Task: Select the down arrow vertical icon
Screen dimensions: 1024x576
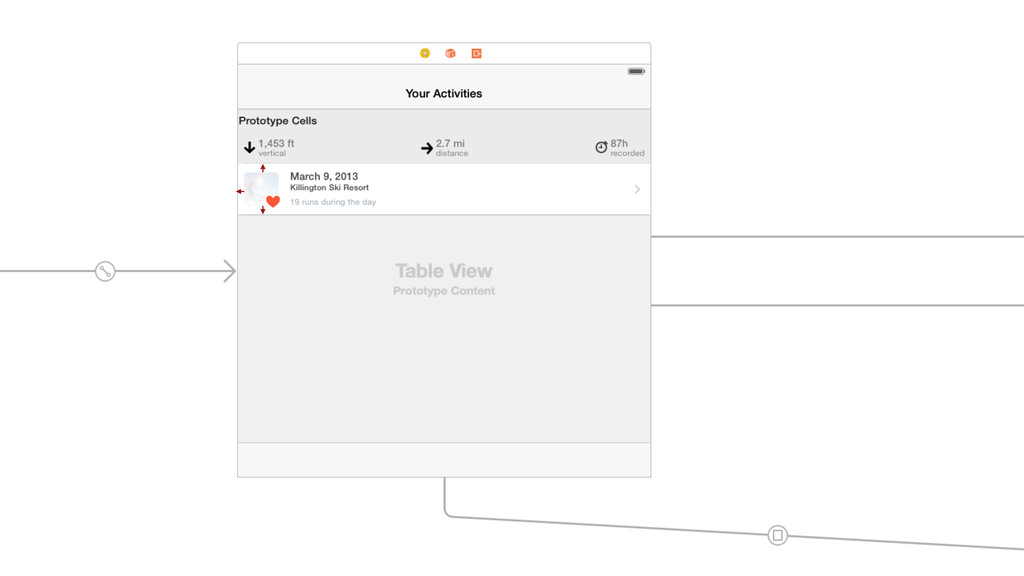Action: coord(249,148)
